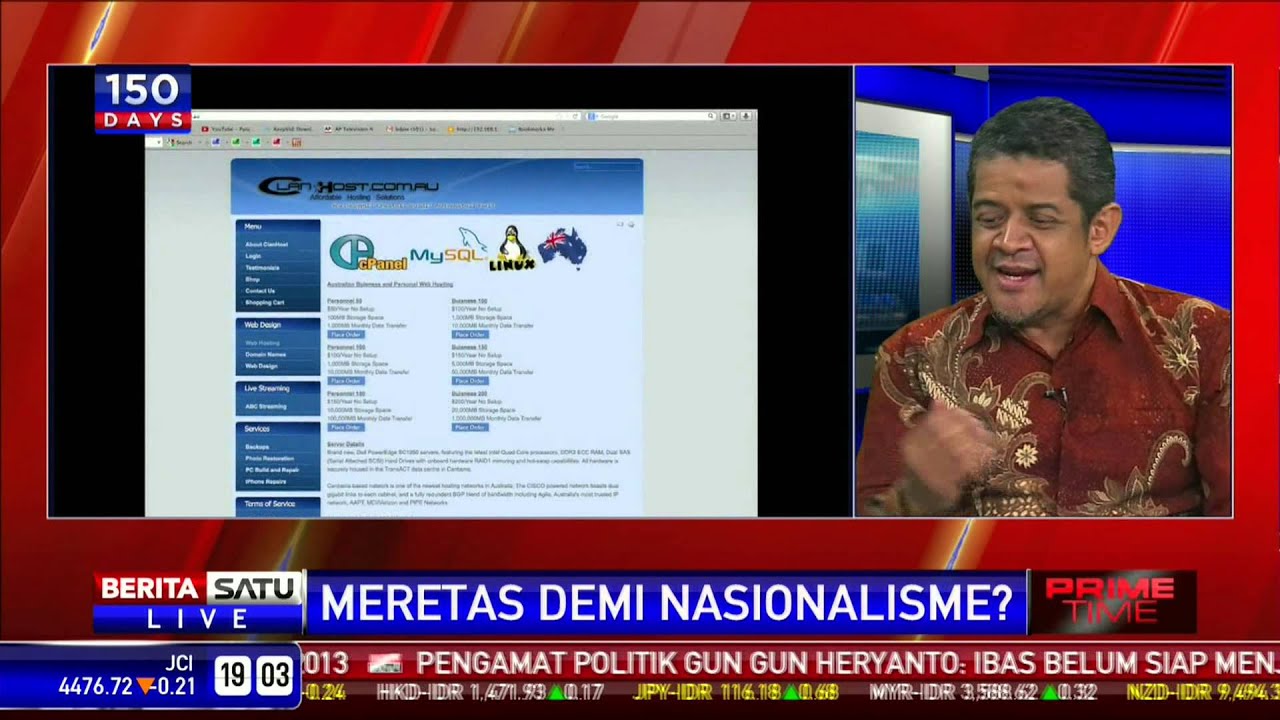Screen dimensions: 1280x720
Task: Click the red-bordered icon on second toolbar row
Action: point(297,142)
